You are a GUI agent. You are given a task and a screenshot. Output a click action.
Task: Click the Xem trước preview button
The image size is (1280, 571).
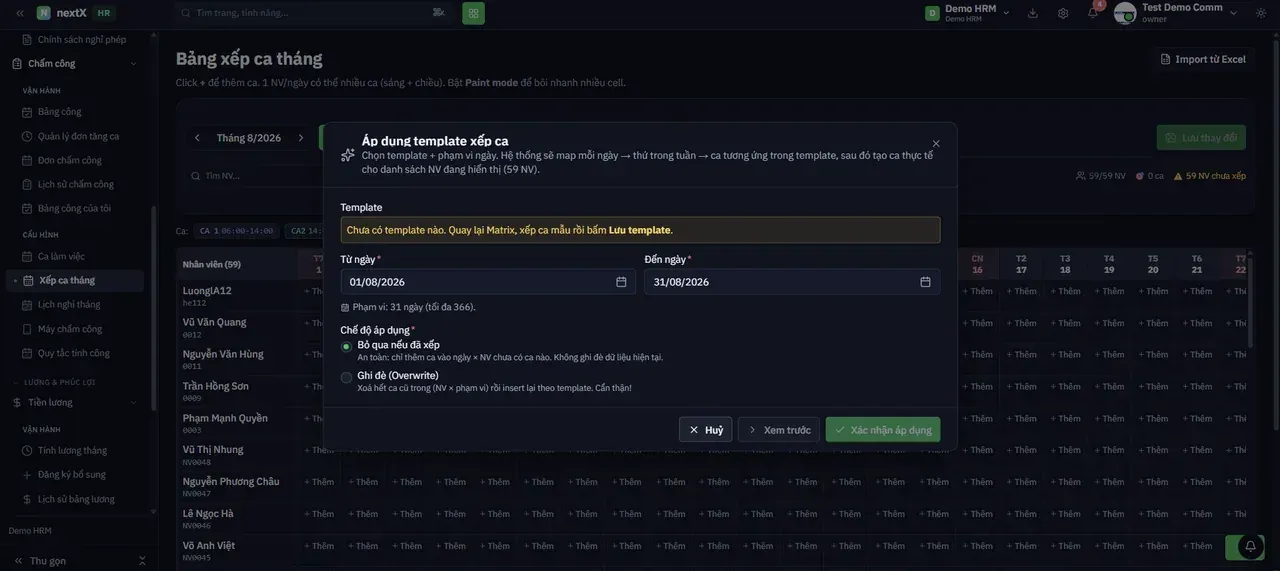tap(779, 430)
